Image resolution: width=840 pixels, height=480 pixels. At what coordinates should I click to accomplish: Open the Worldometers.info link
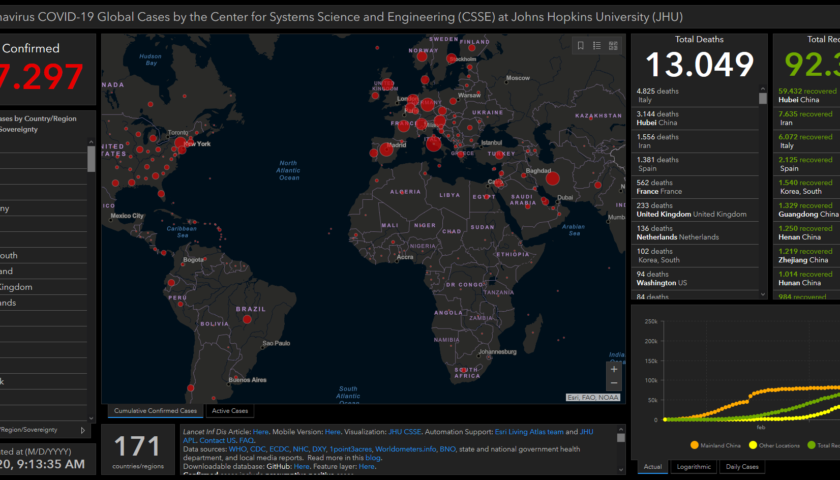coord(406,449)
